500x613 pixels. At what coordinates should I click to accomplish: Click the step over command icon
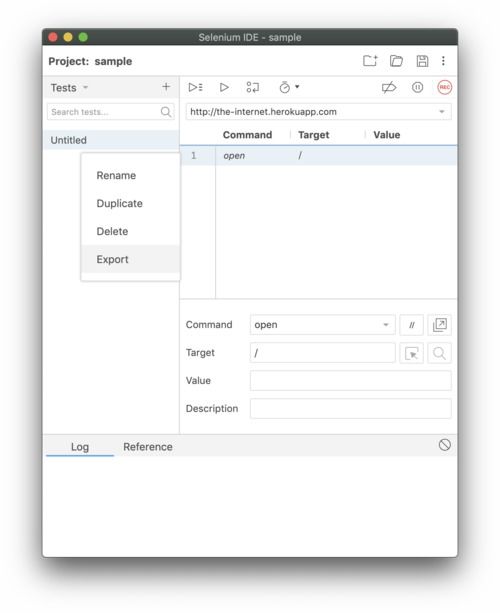point(253,87)
